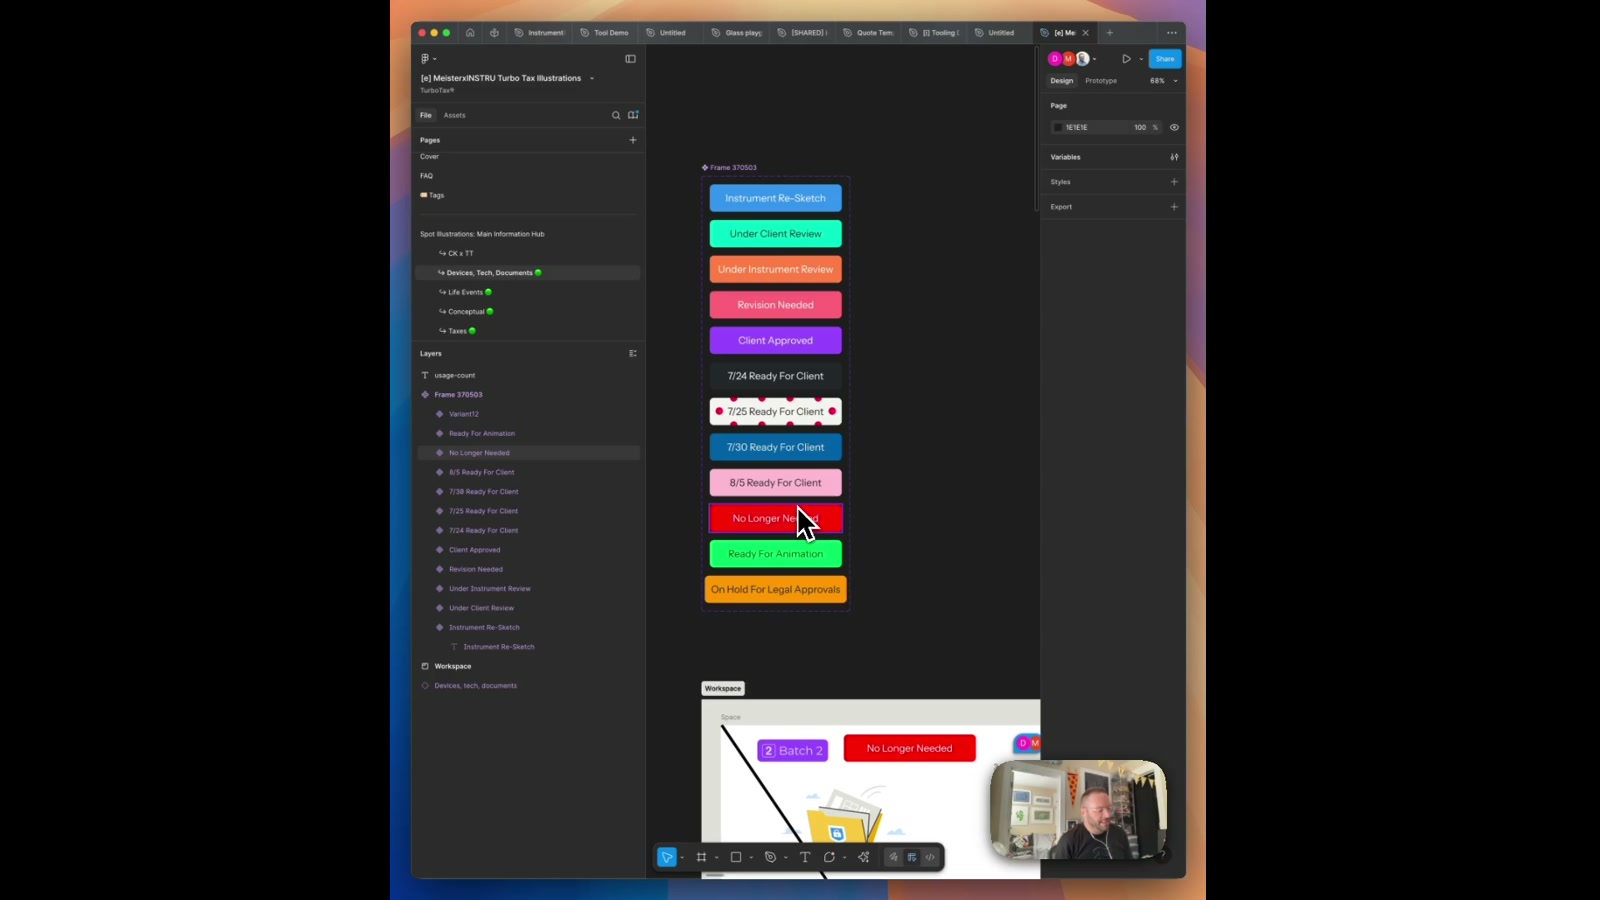Select the Pen tool
This screenshot has width=1600, height=900.
pyautogui.click(x=770, y=857)
